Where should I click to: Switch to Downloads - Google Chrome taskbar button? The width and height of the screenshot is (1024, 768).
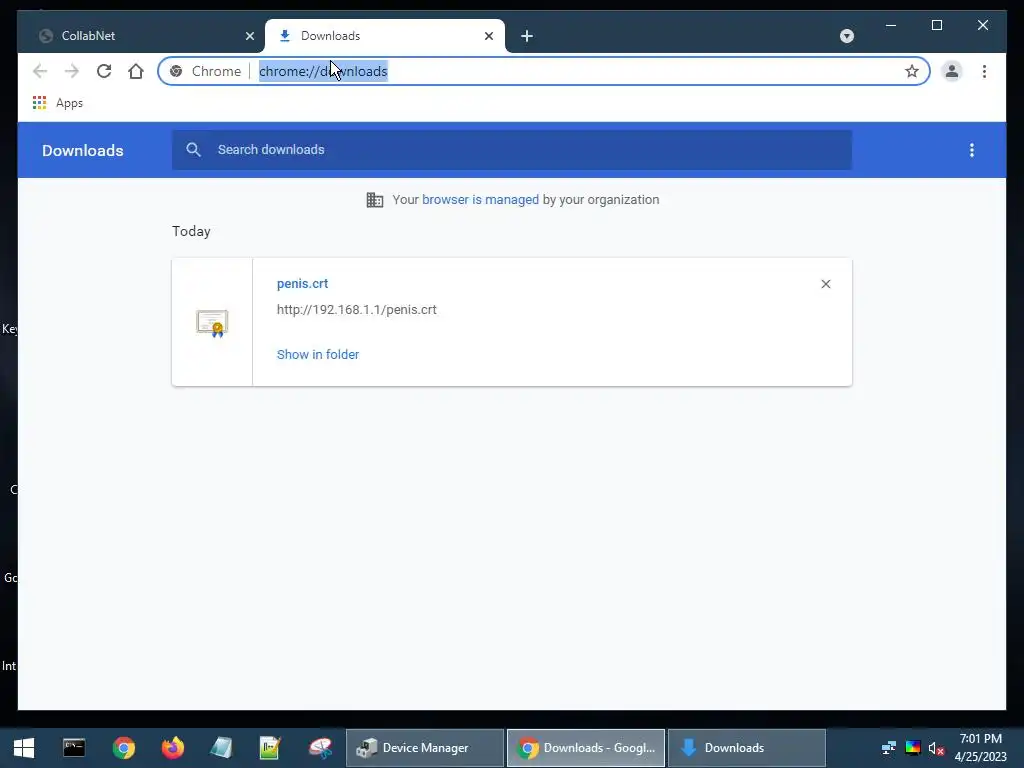tap(586, 748)
